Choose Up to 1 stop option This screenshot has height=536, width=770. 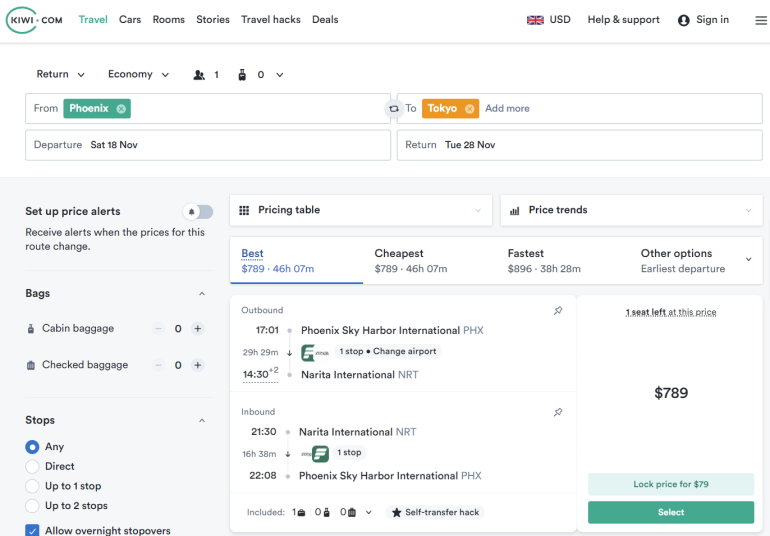click(x=33, y=486)
